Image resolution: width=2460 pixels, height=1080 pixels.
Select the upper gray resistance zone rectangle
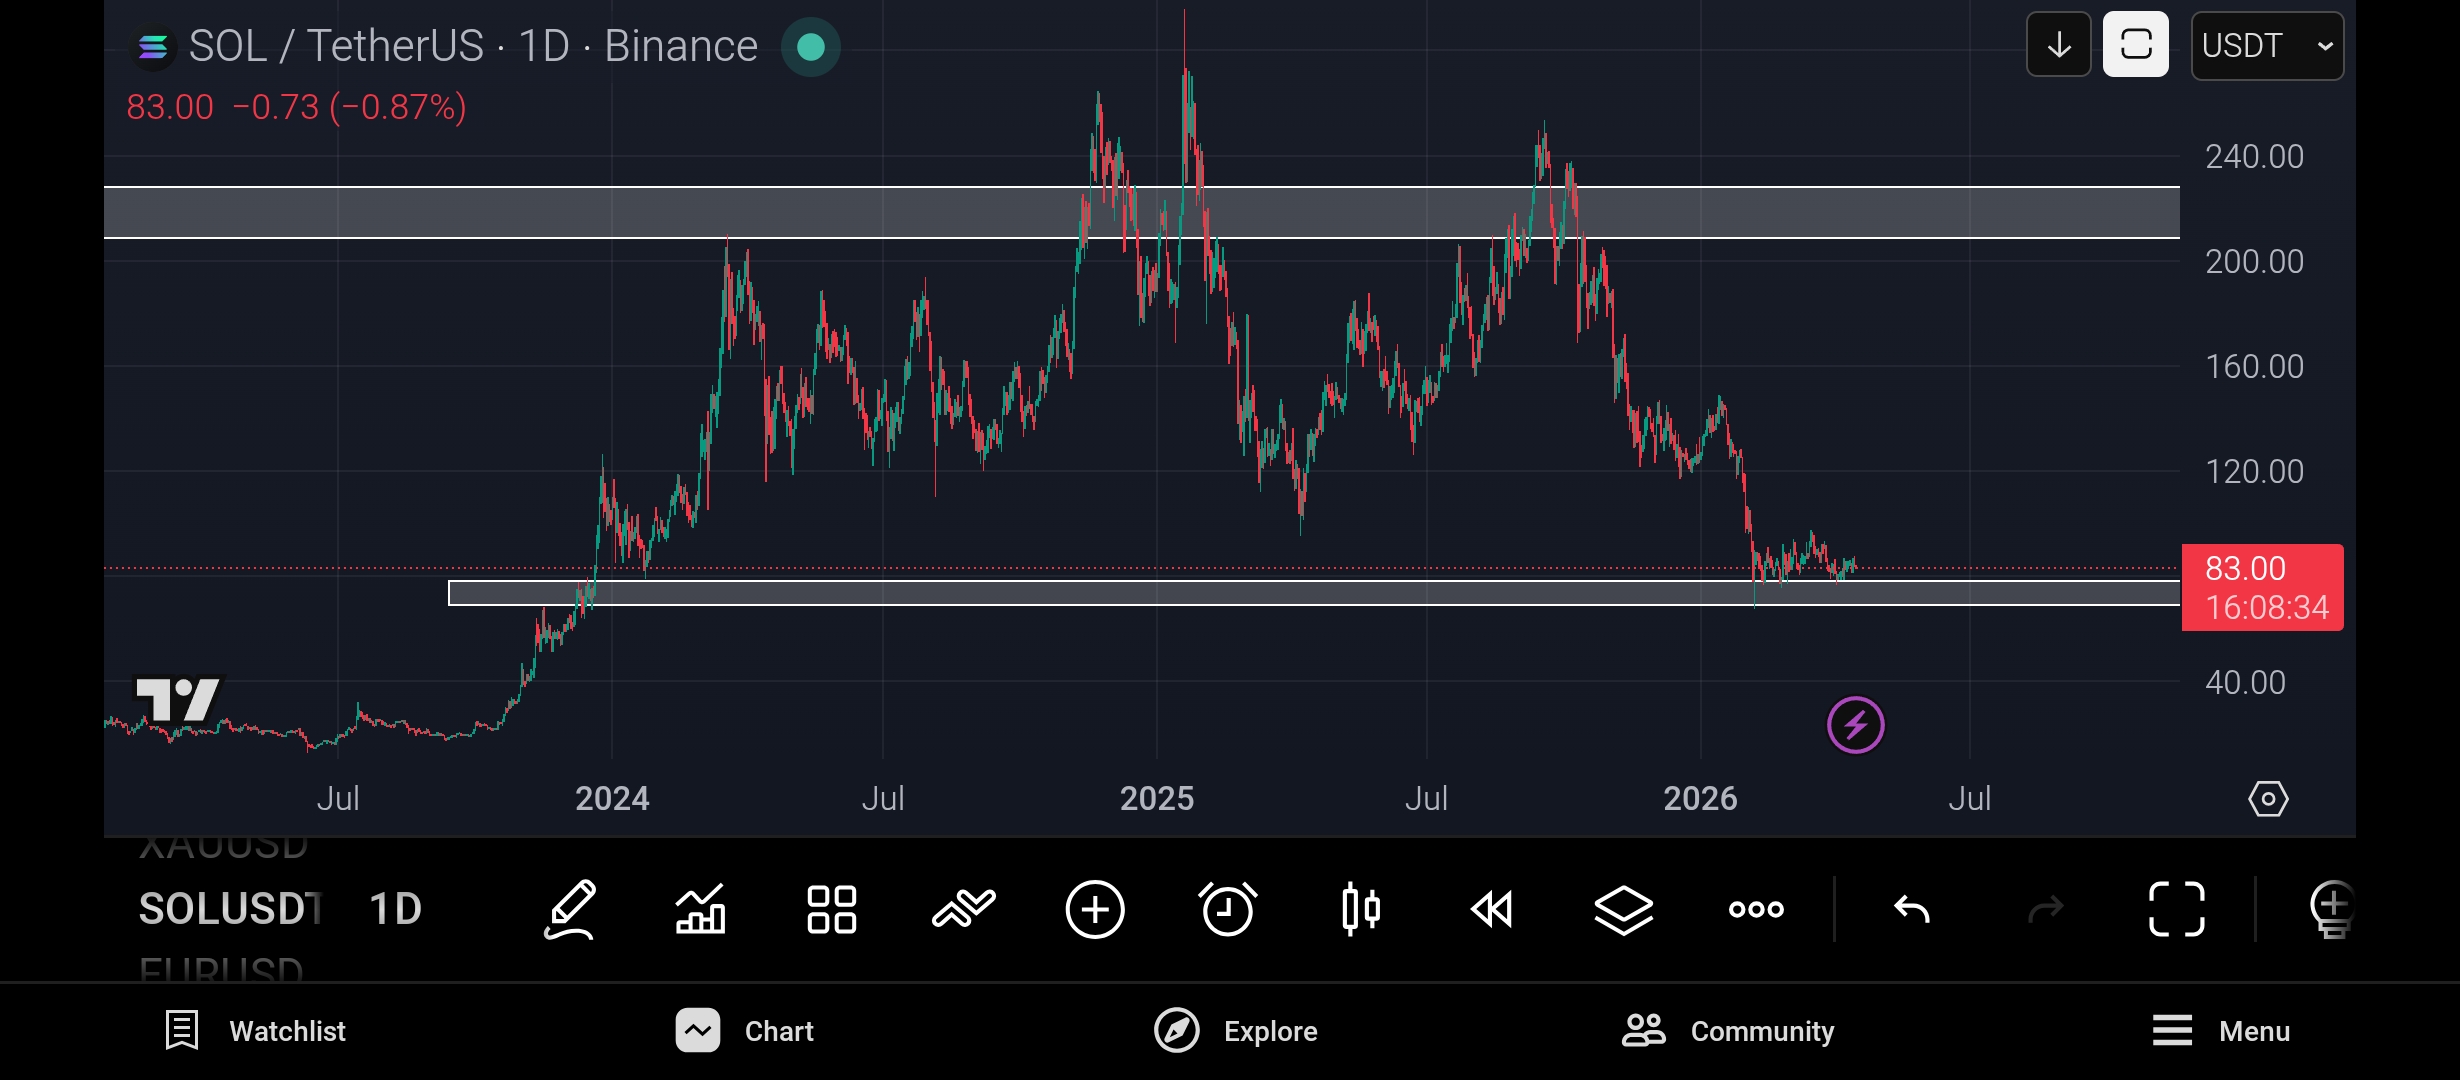[x=1141, y=212]
